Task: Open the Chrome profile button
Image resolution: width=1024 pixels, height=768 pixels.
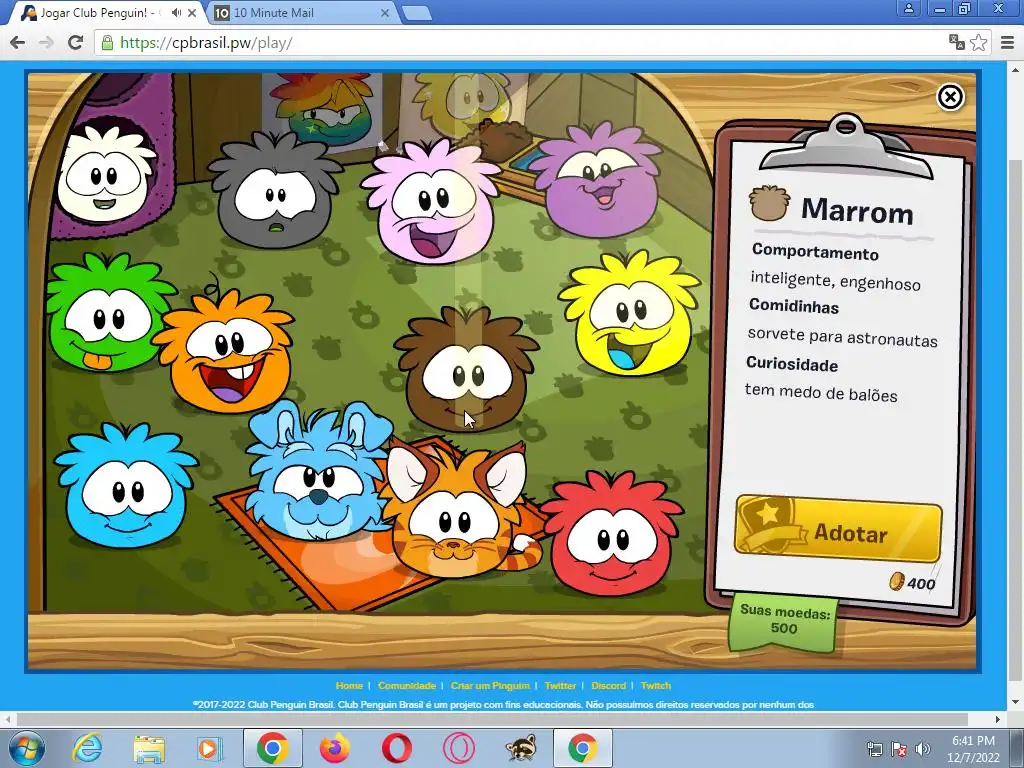Action: pos(908,8)
